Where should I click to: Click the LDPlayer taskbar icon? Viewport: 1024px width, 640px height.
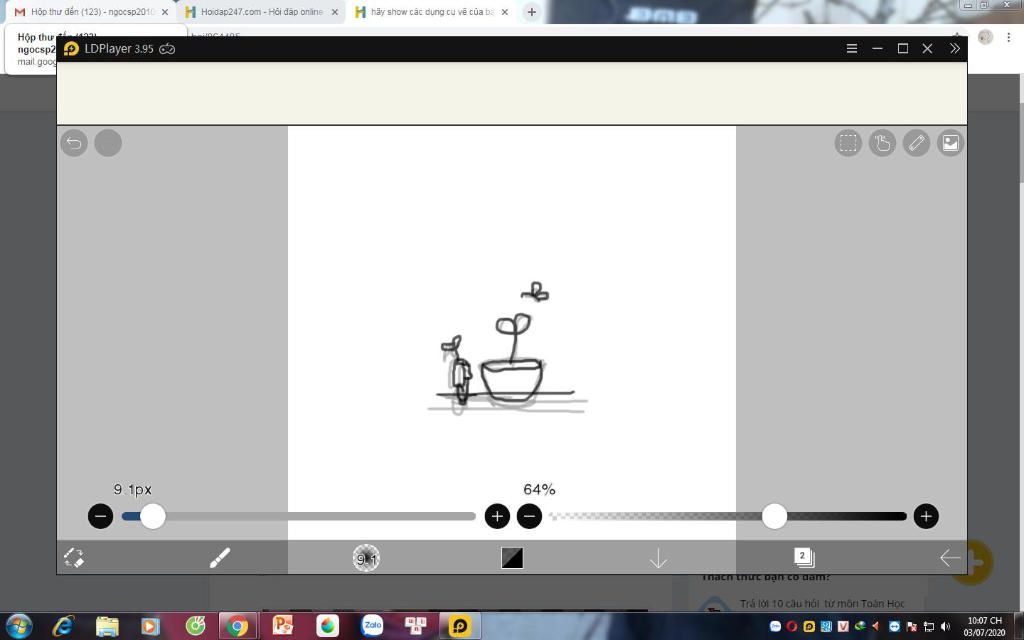pyautogui.click(x=460, y=626)
